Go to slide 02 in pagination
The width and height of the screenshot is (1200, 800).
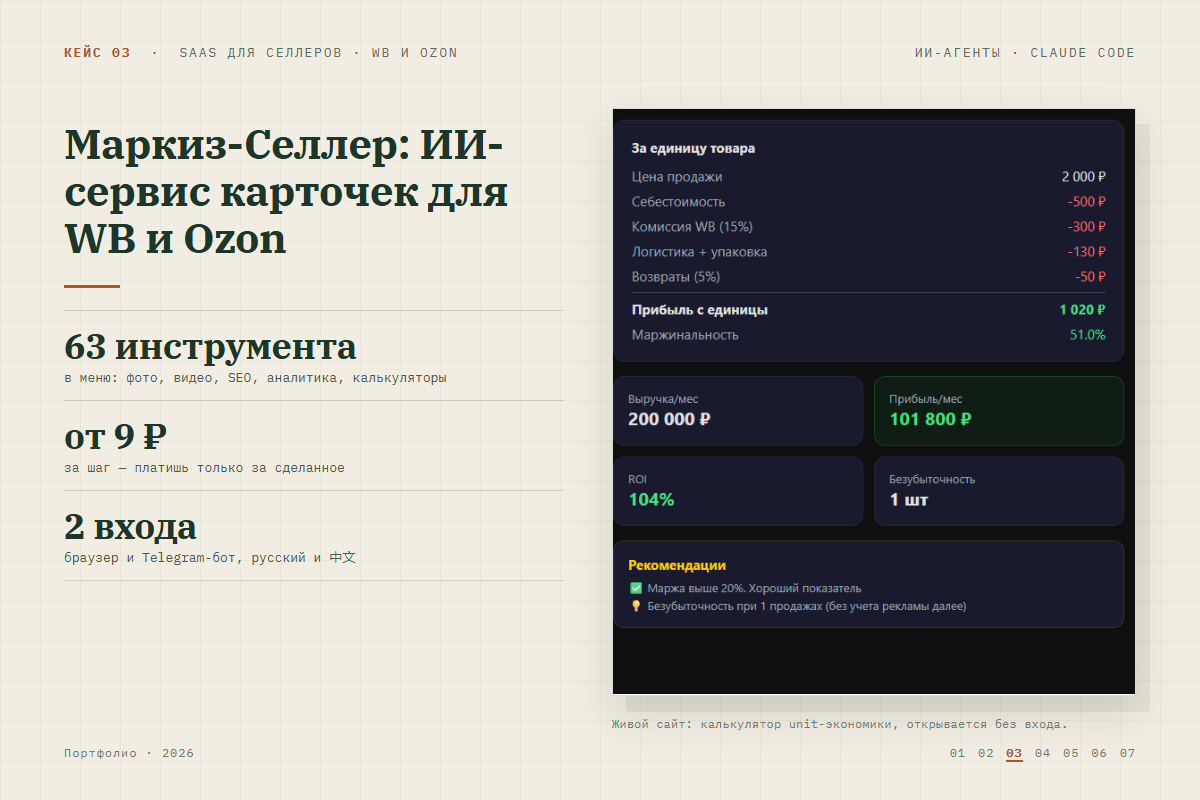coord(986,753)
